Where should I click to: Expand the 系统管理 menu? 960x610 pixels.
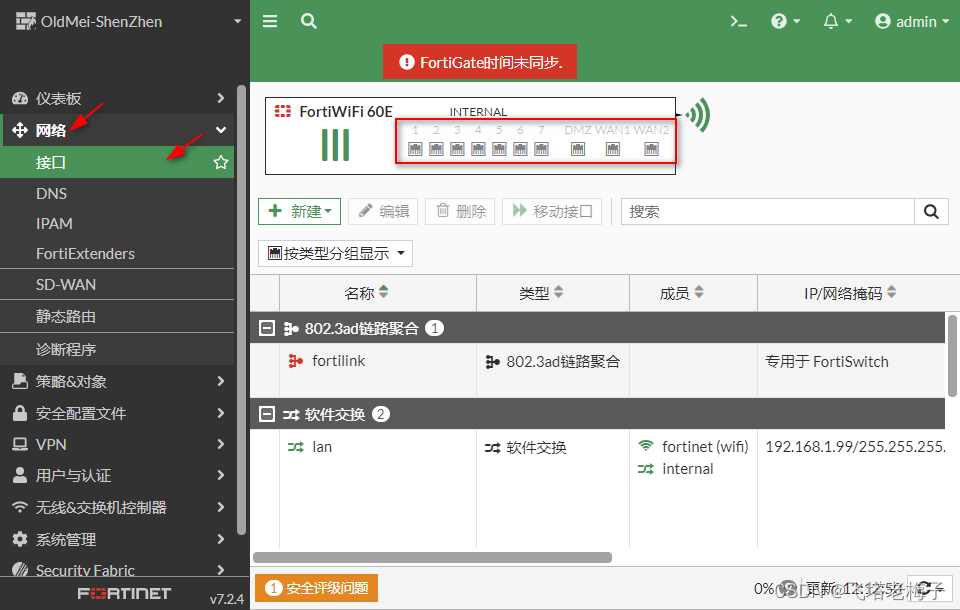(x=118, y=540)
